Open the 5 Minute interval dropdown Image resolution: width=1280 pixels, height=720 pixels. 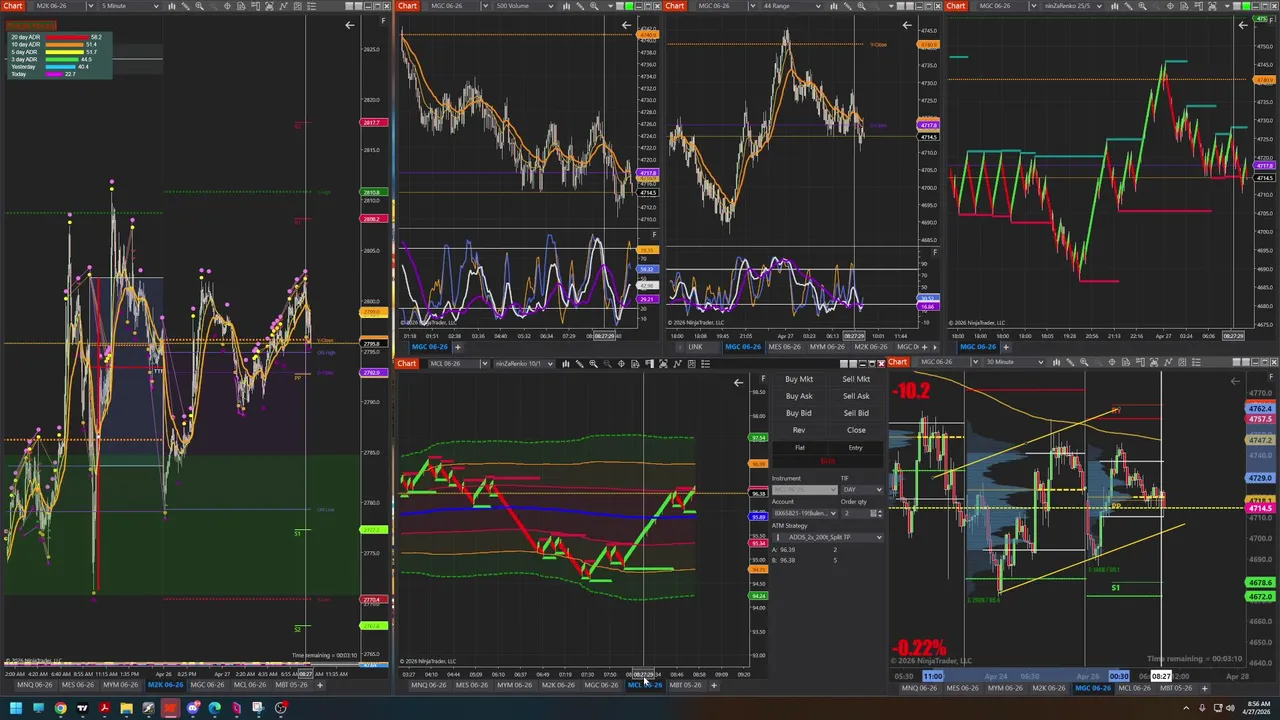pyautogui.click(x=156, y=6)
